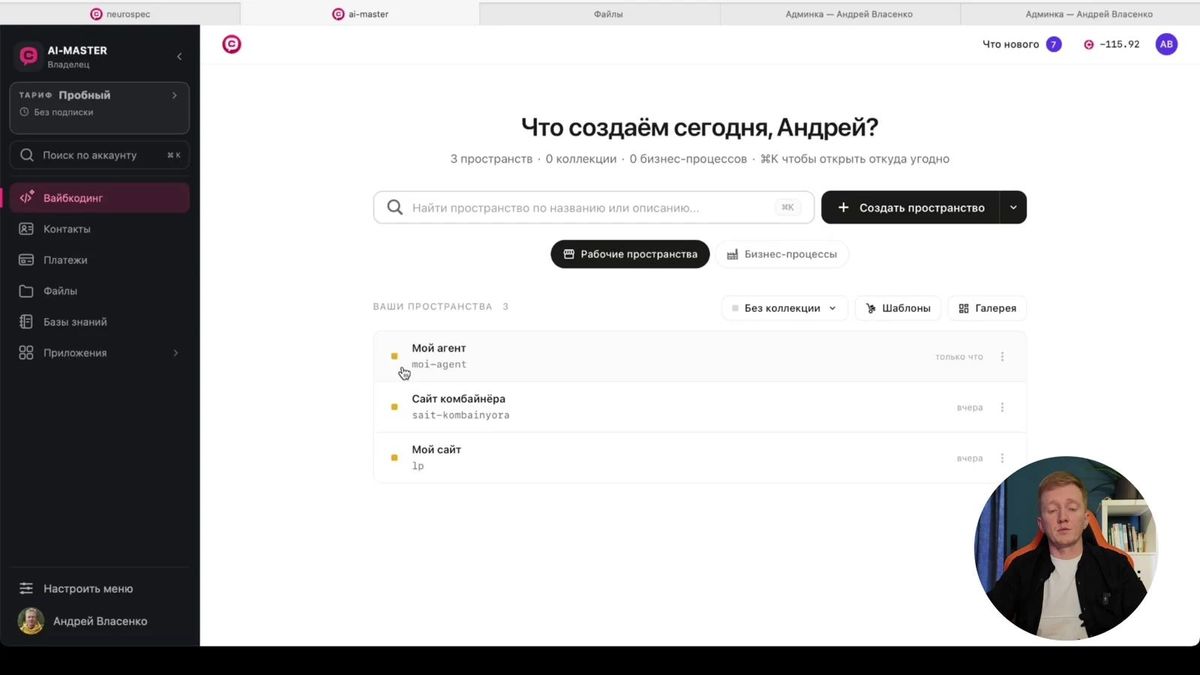
Task: Switch to the last Админка browser tab
Action: [x=1080, y=14]
